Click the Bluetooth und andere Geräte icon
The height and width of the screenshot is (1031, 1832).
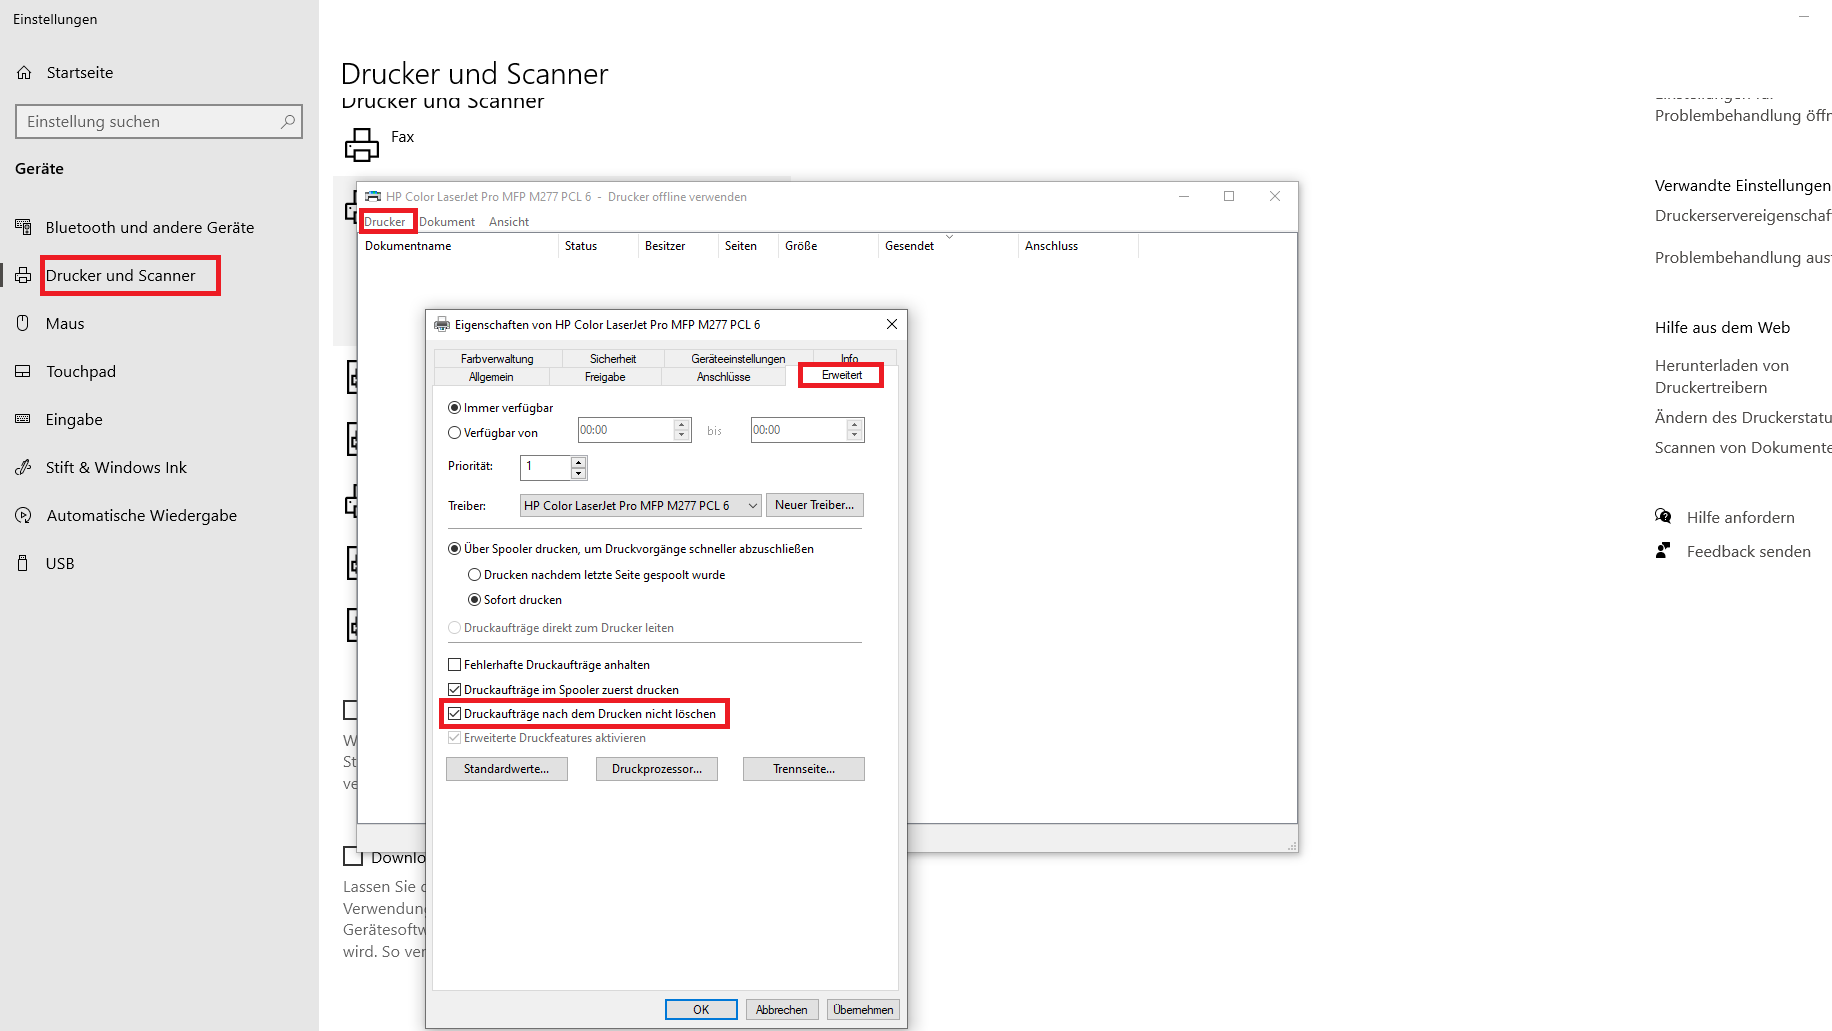[x=23, y=227]
